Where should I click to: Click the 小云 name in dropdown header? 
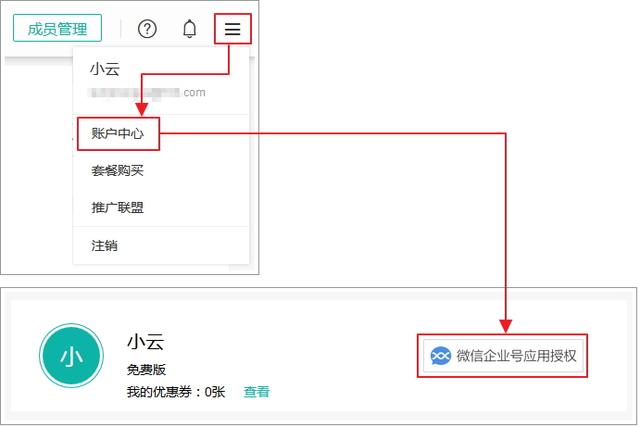coord(105,69)
